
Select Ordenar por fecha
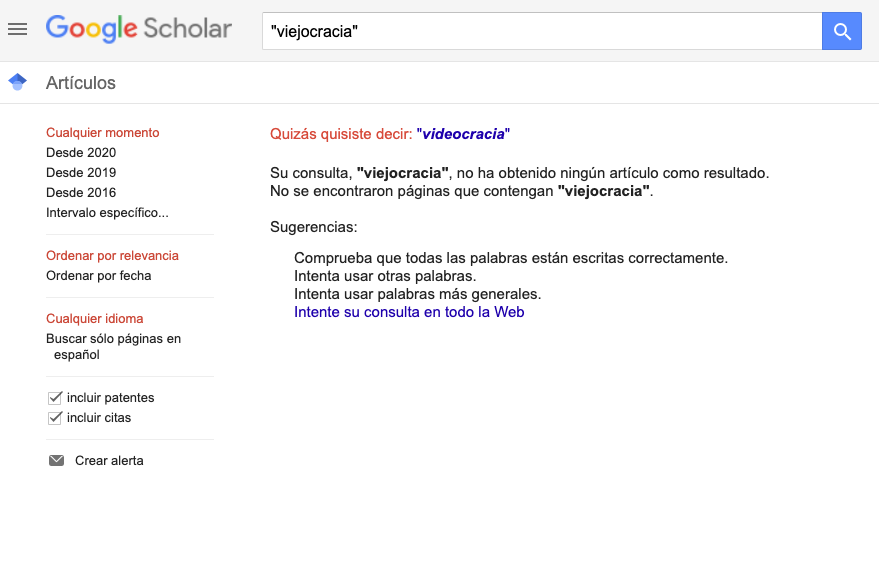(99, 275)
